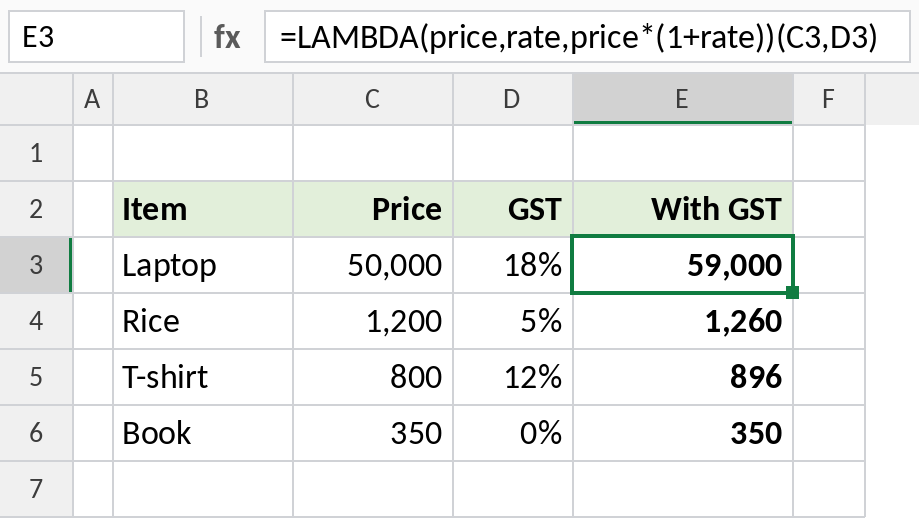
Task: Select the price cell 50,000
Action: pyautogui.click(x=373, y=265)
